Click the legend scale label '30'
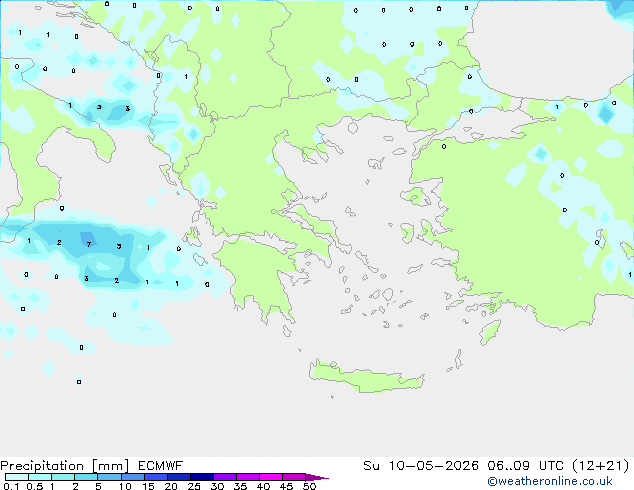The height and width of the screenshot is (490, 634). pyautogui.click(x=217, y=486)
